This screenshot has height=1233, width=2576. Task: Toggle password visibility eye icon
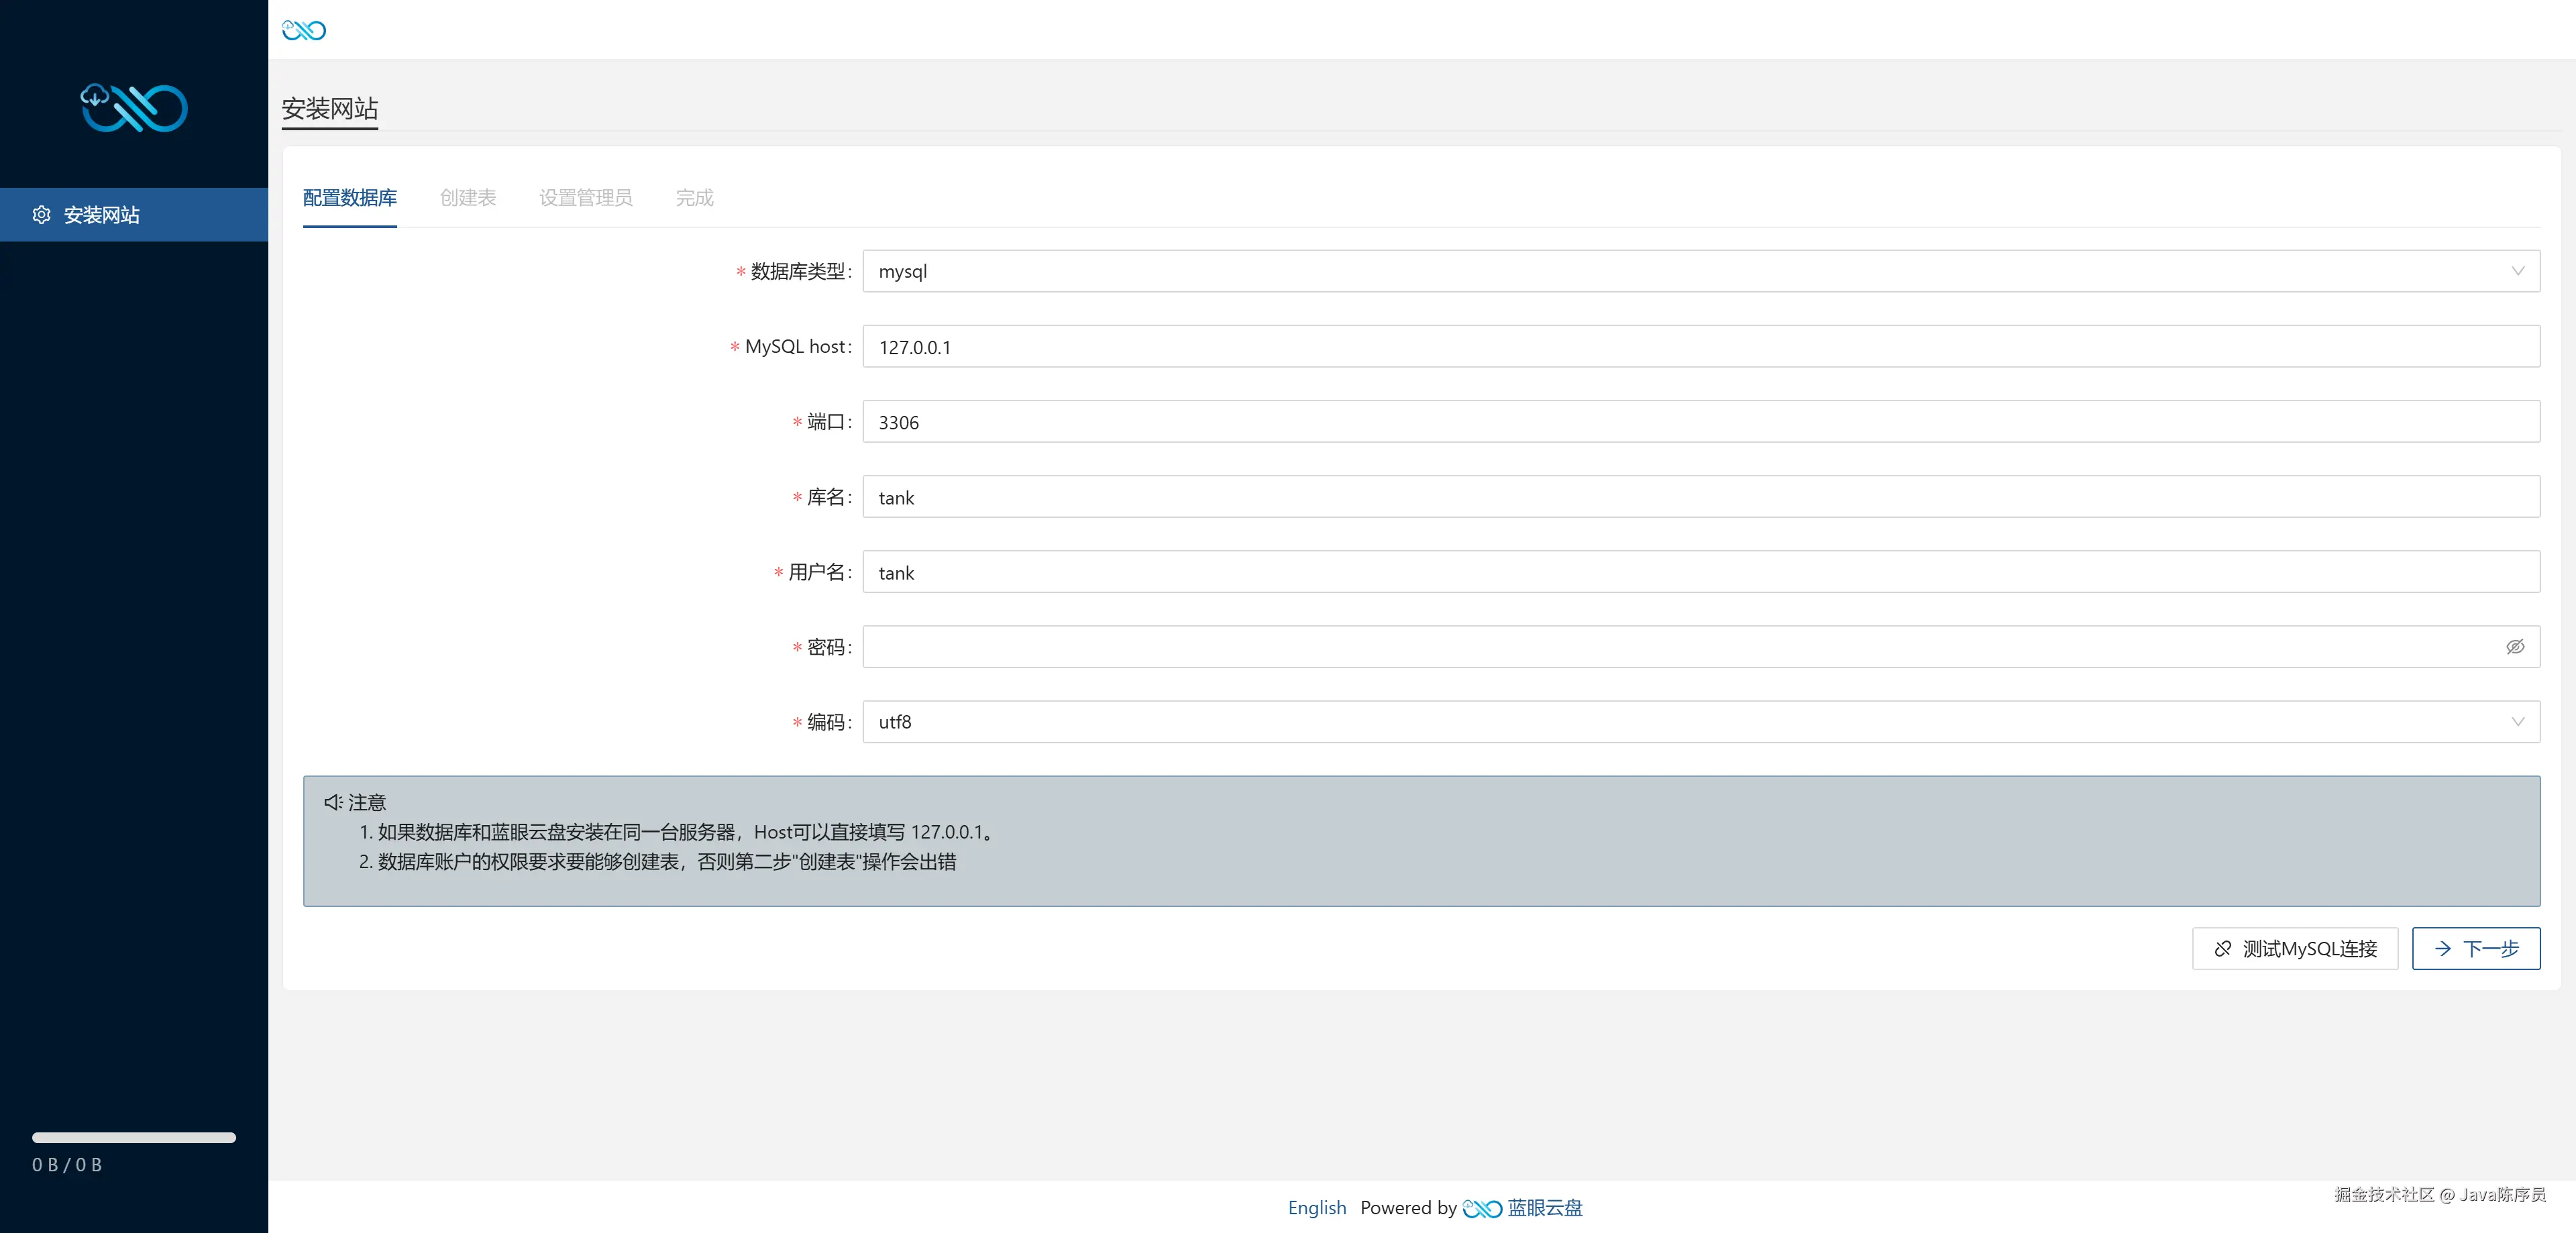pyautogui.click(x=2515, y=647)
